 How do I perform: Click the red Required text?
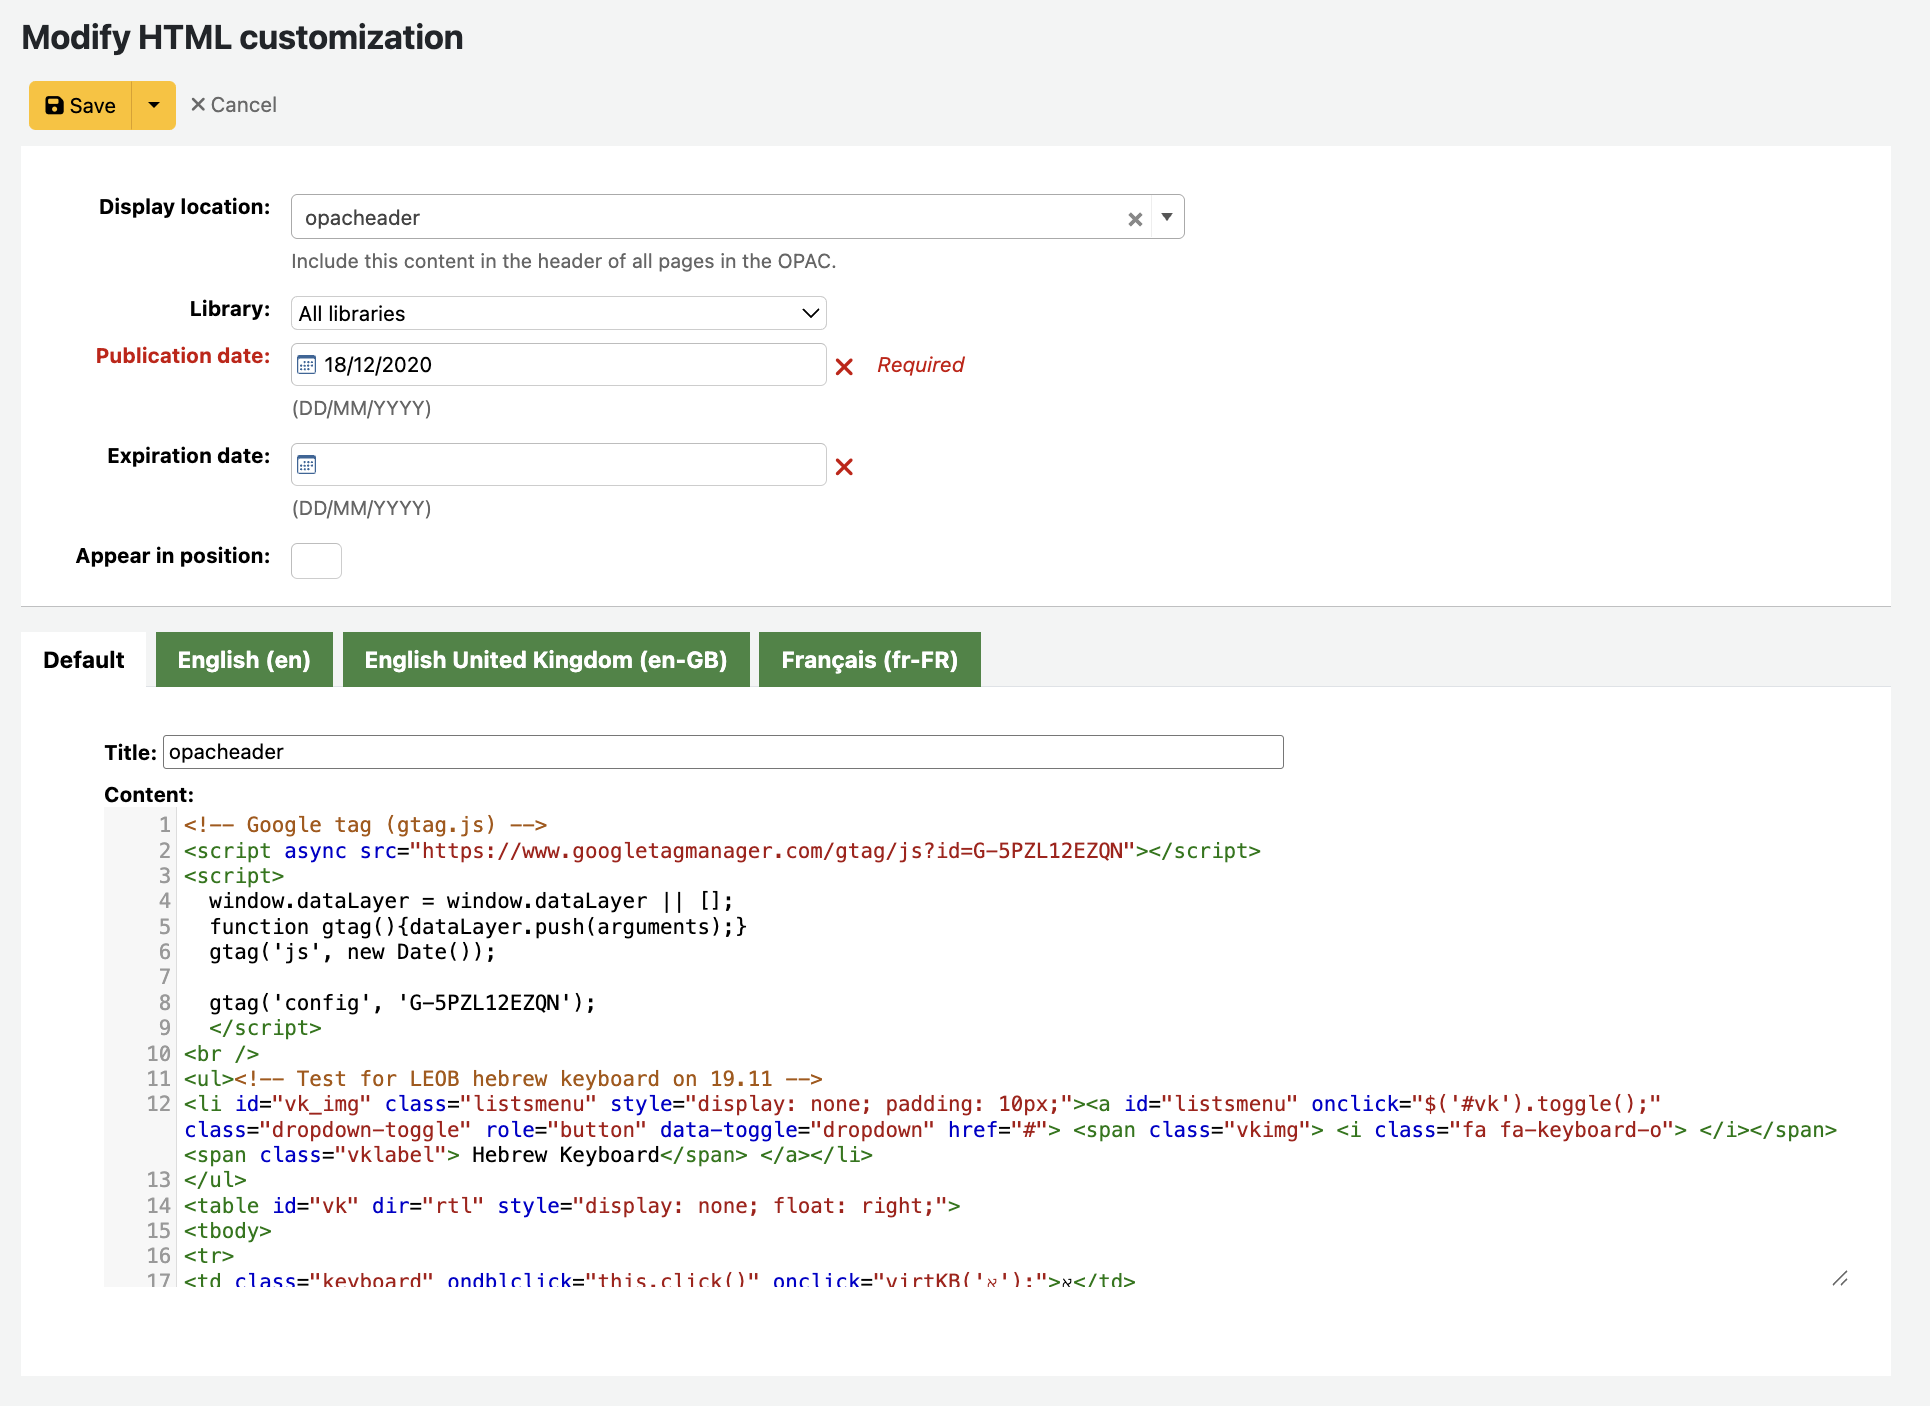click(x=921, y=365)
